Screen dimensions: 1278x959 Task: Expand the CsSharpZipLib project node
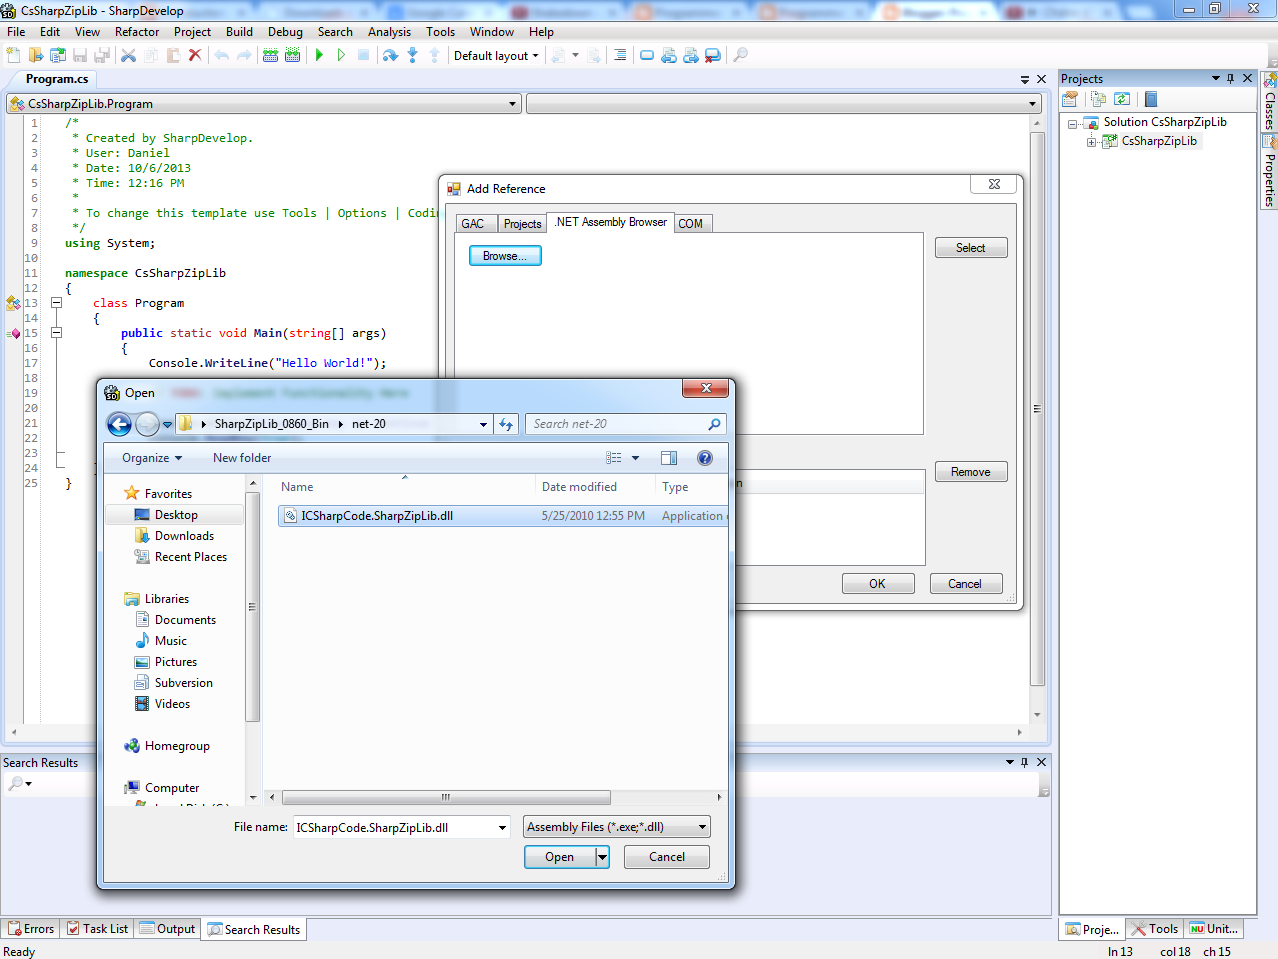pos(1094,141)
